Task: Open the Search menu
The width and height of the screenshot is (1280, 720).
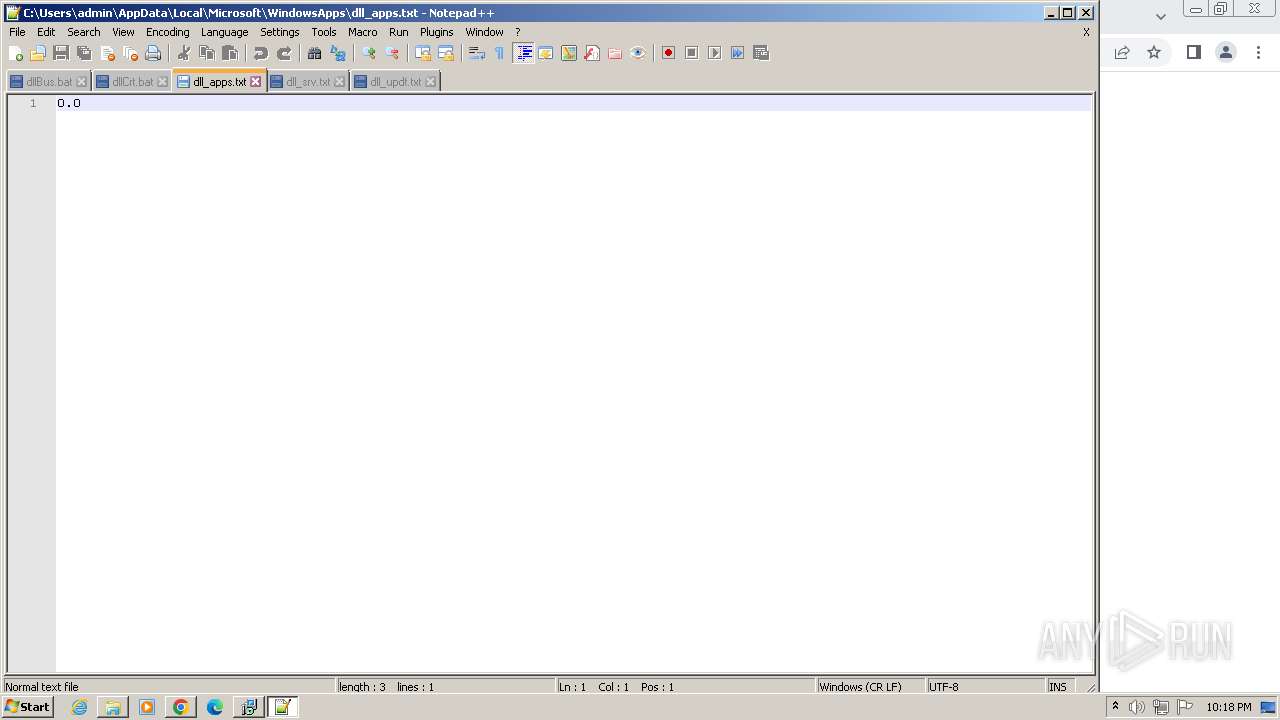Action: point(84,32)
